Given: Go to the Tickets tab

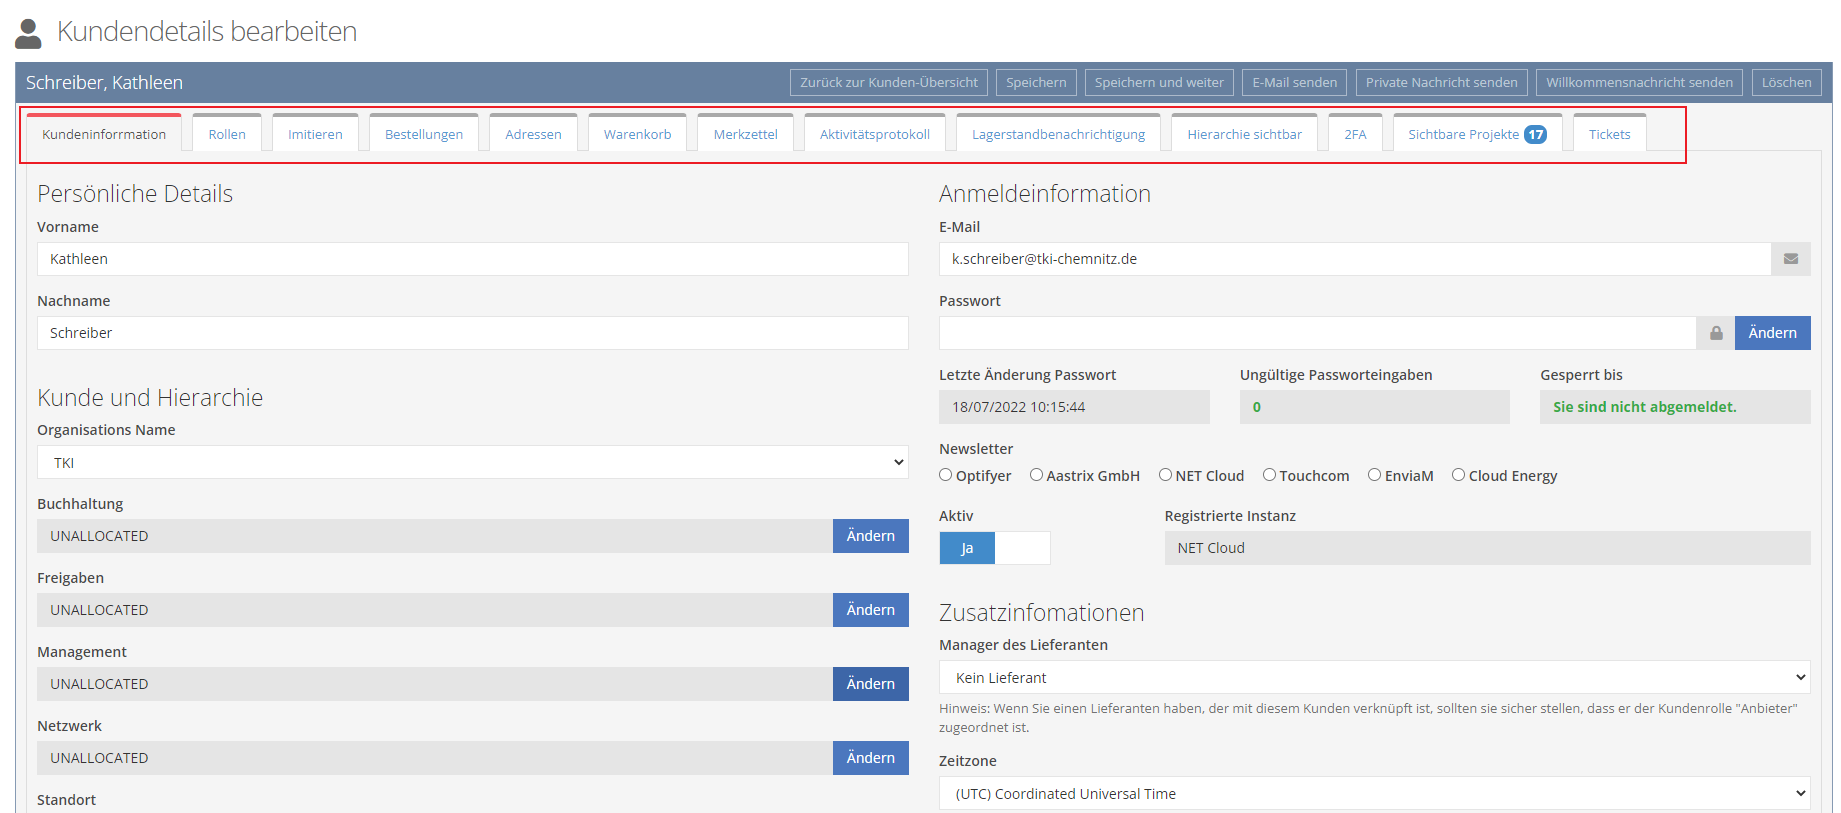Looking at the screenshot, I should 1609,135.
